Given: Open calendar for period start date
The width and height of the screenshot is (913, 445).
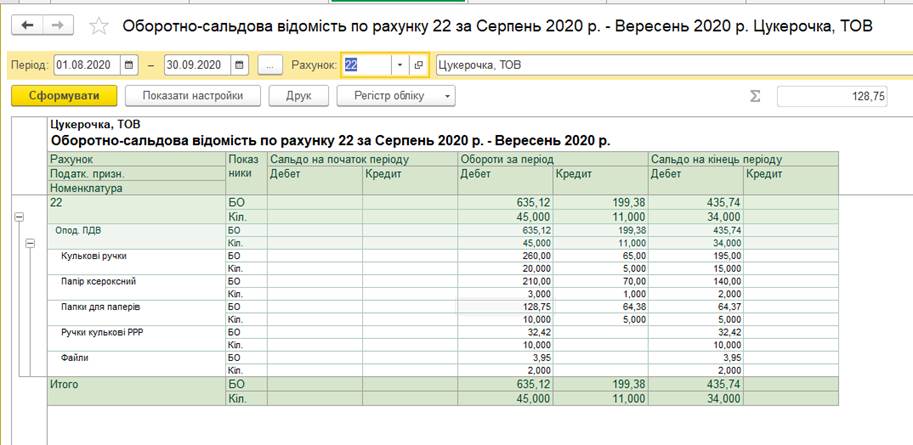Looking at the screenshot, I should coord(129,65).
